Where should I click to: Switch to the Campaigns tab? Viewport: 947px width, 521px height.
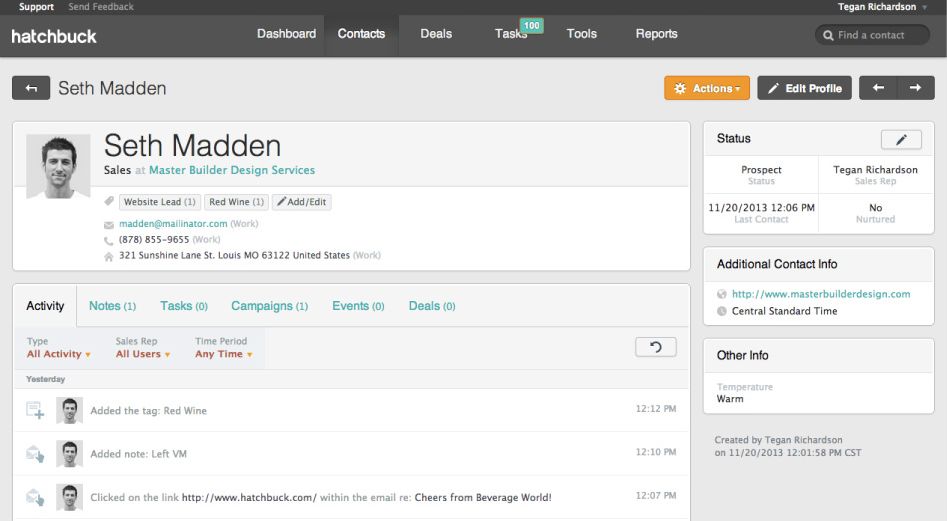tap(269, 306)
